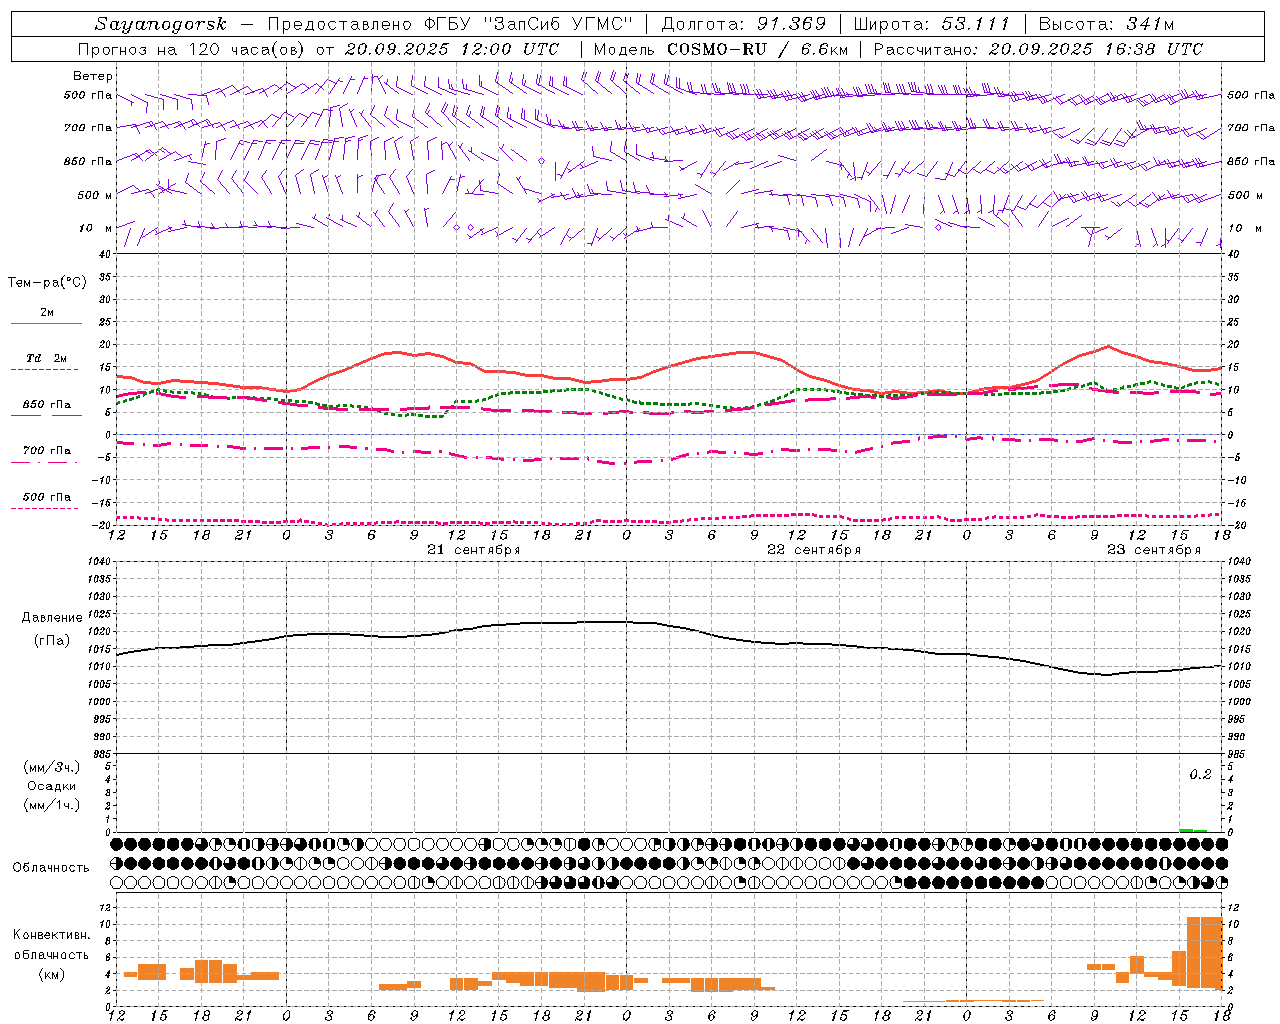
Task: Click the (мм/1ч.) precipitation unit label
Action: tap(52, 805)
